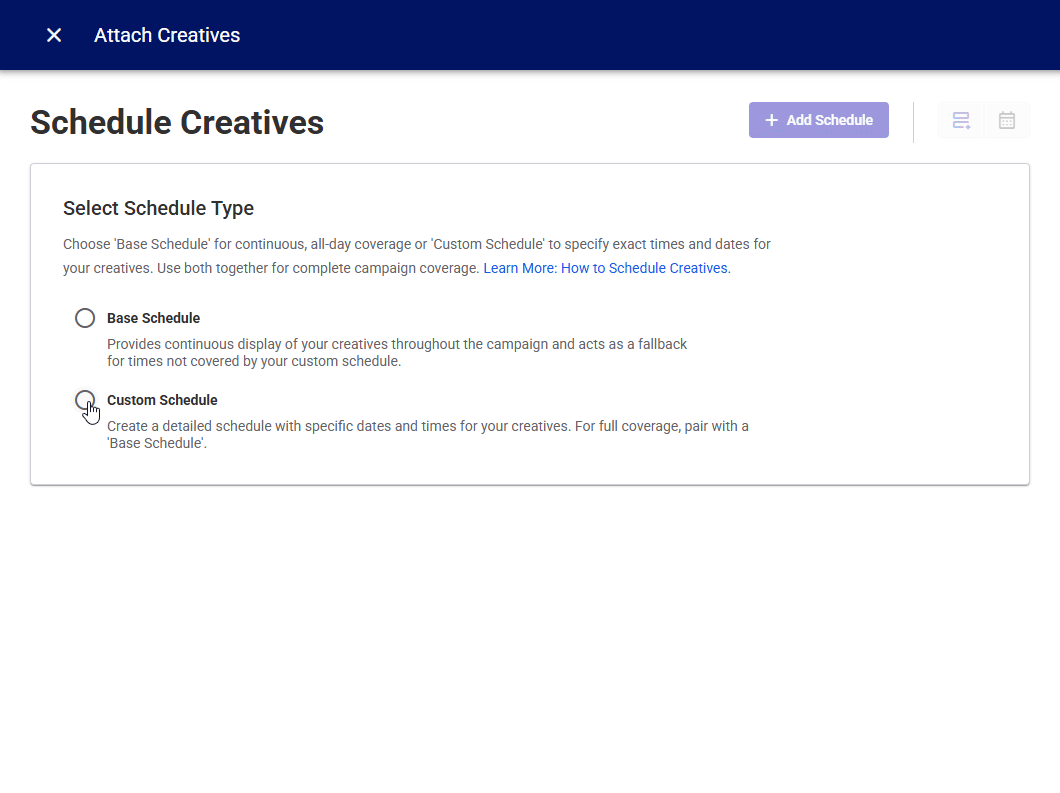1060x793 pixels.
Task: Click the 'Schedule Creatives' page heading
Action: (x=177, y=122)
